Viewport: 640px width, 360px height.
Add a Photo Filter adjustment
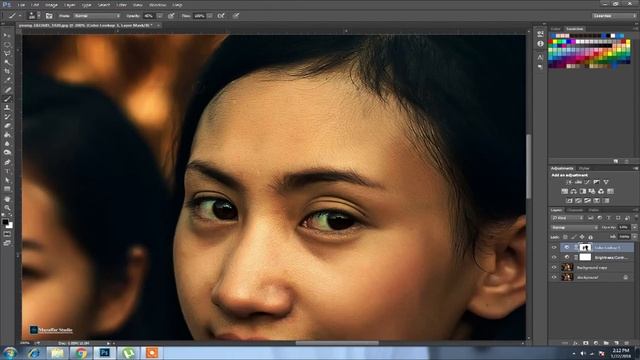click(x=592, y=191)
